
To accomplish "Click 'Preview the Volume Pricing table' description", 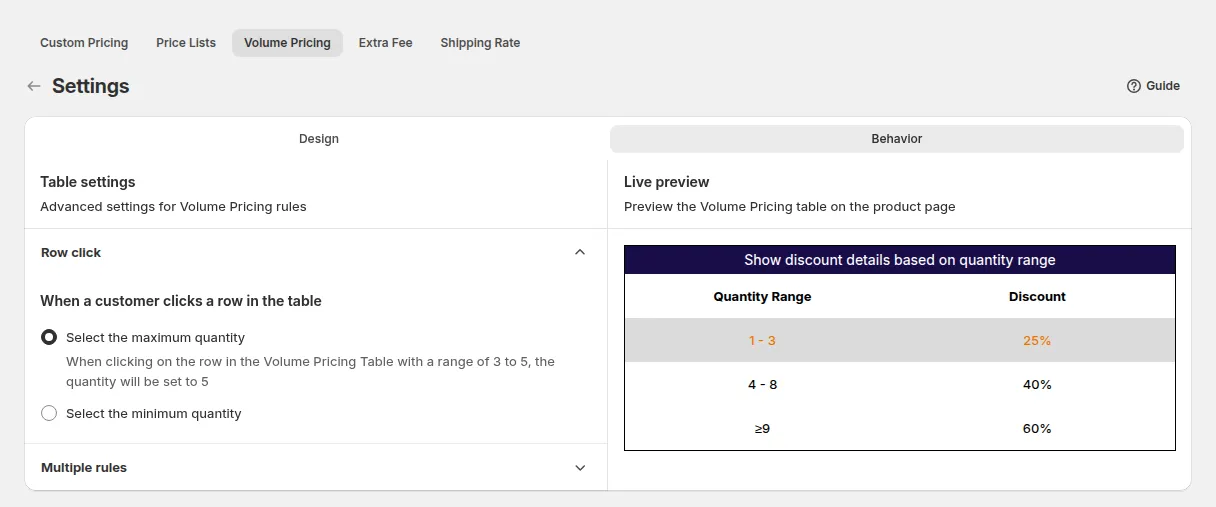I will (790, 207).
